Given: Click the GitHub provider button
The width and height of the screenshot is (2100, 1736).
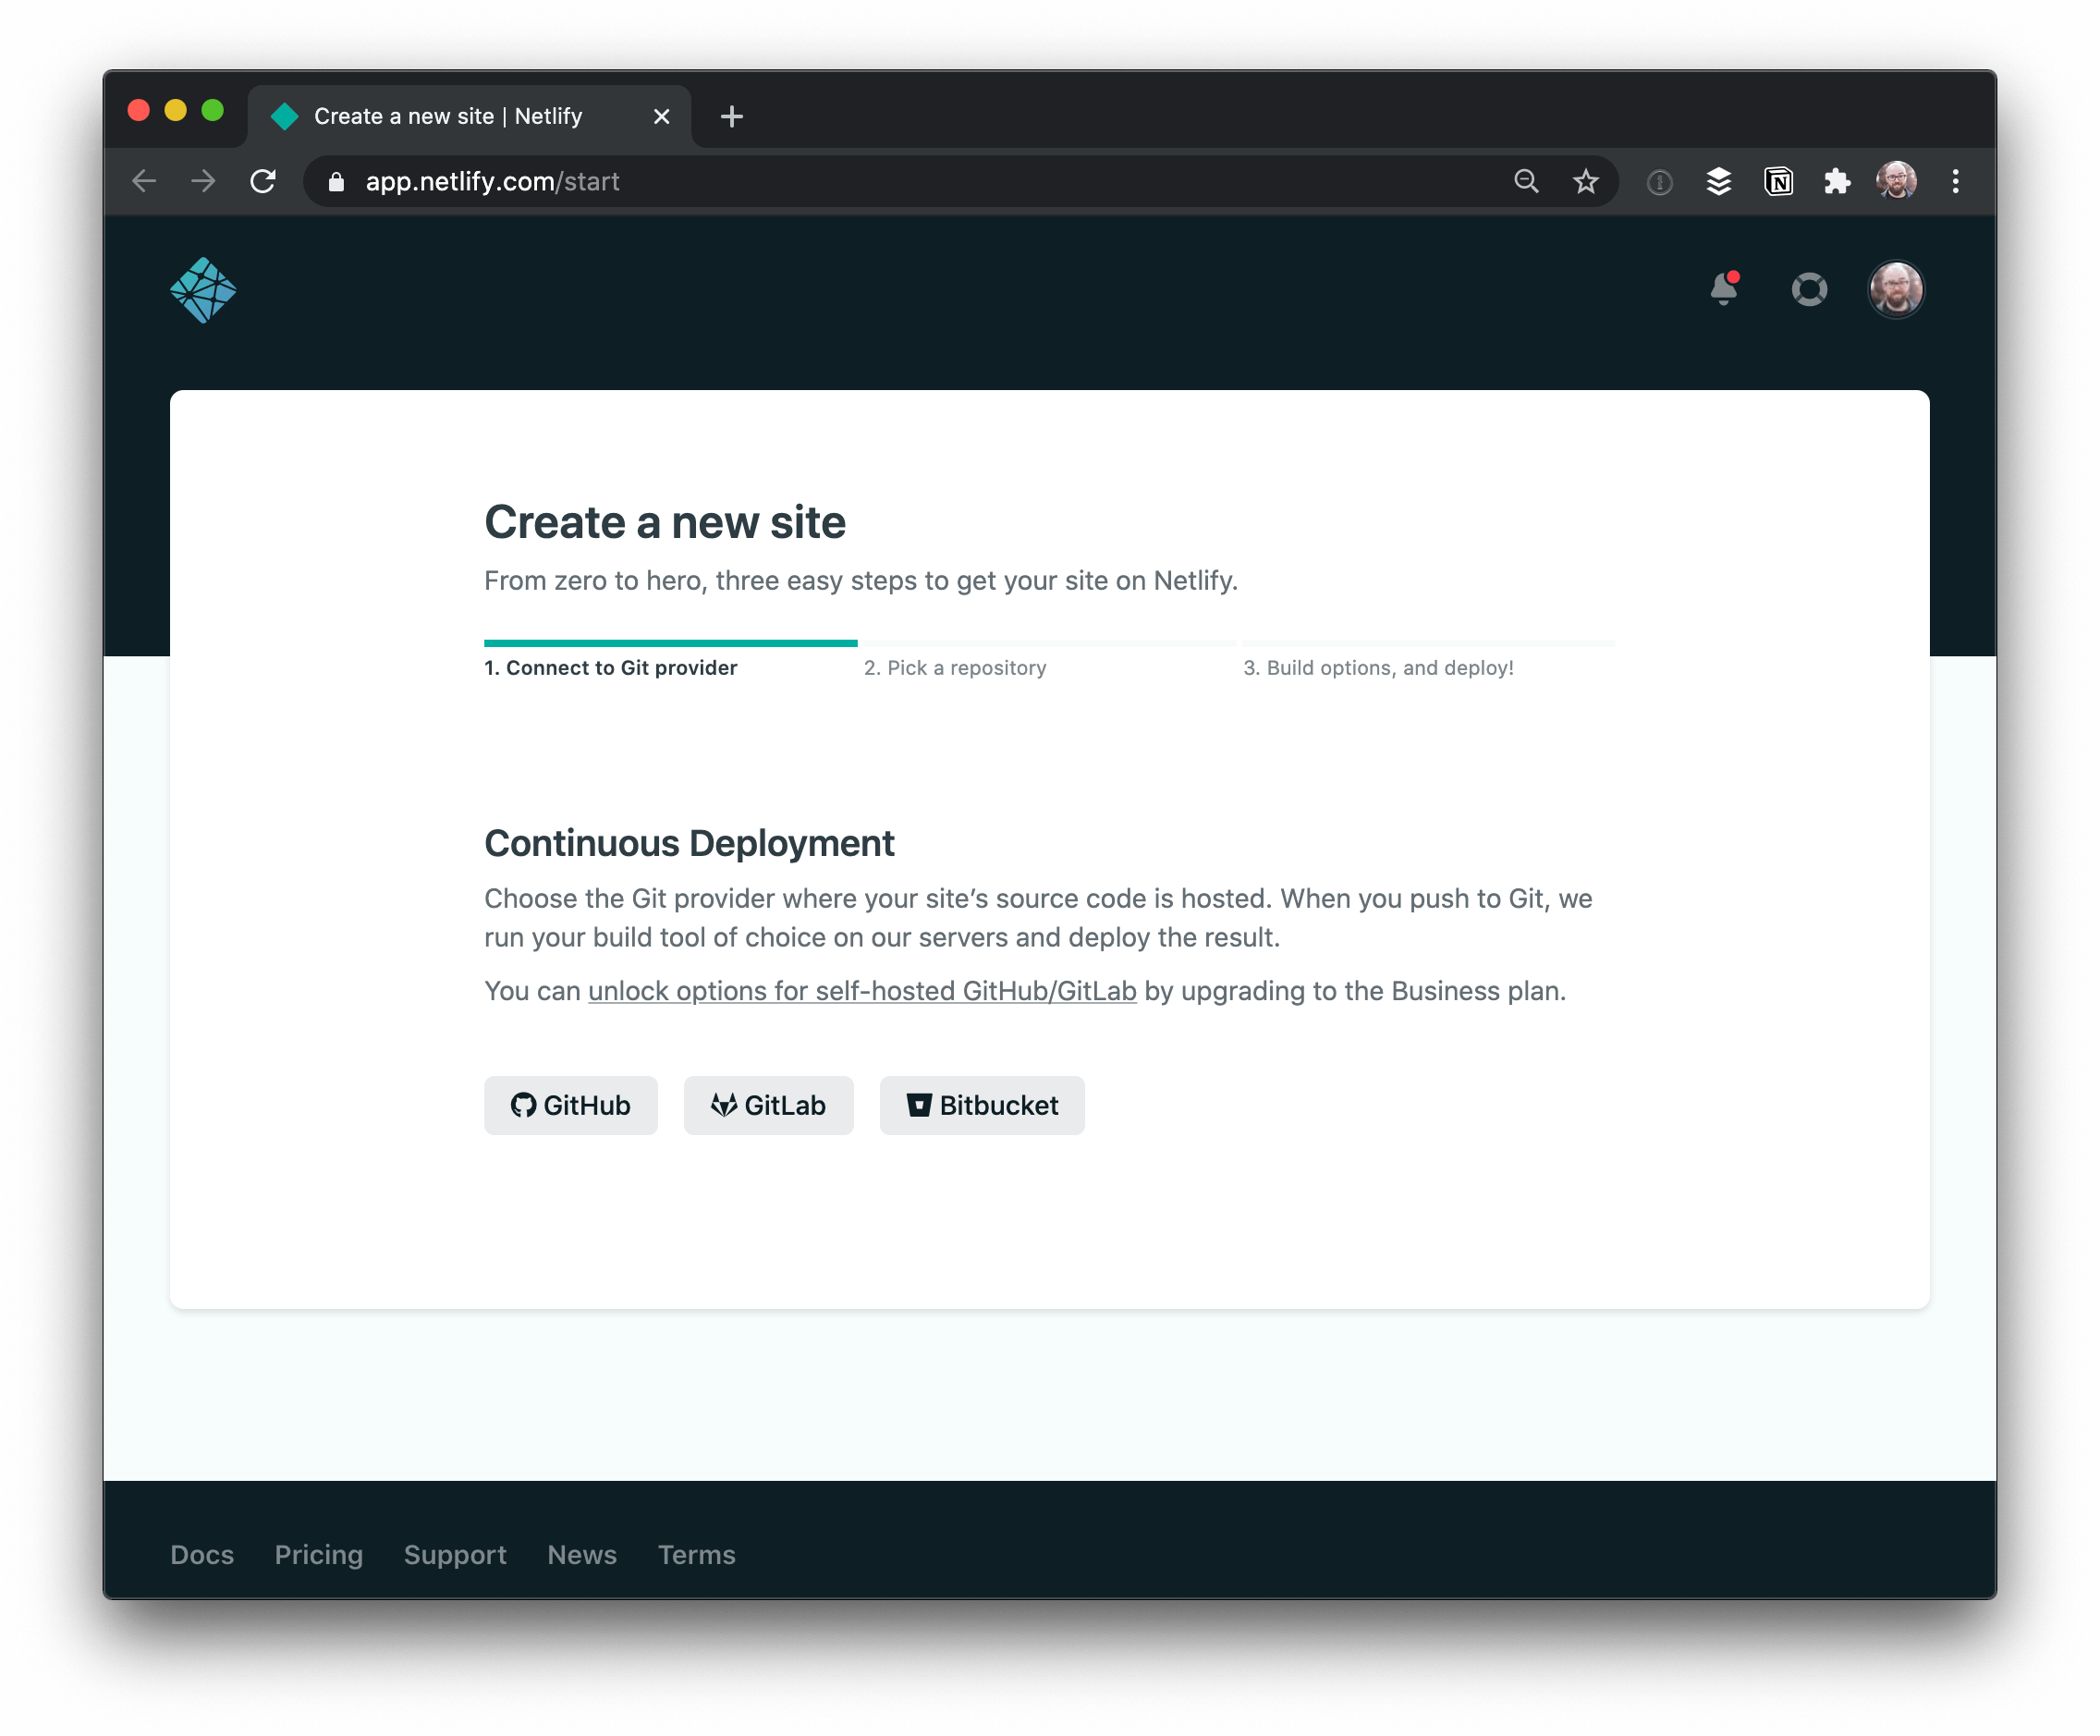Looking at the screenshot, I should [570, 1103].
